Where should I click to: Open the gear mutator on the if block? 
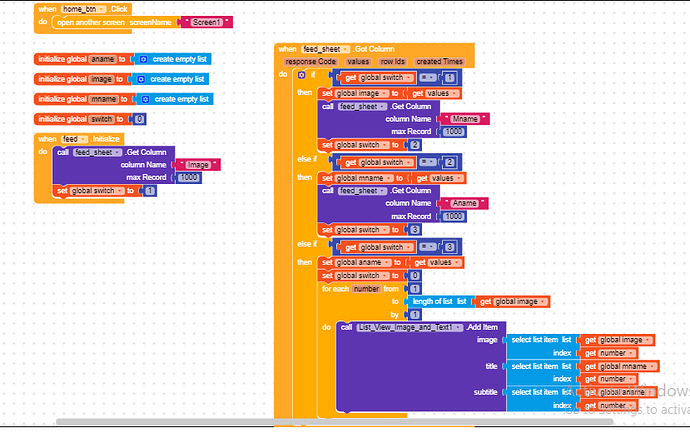(x=301, y=75)
